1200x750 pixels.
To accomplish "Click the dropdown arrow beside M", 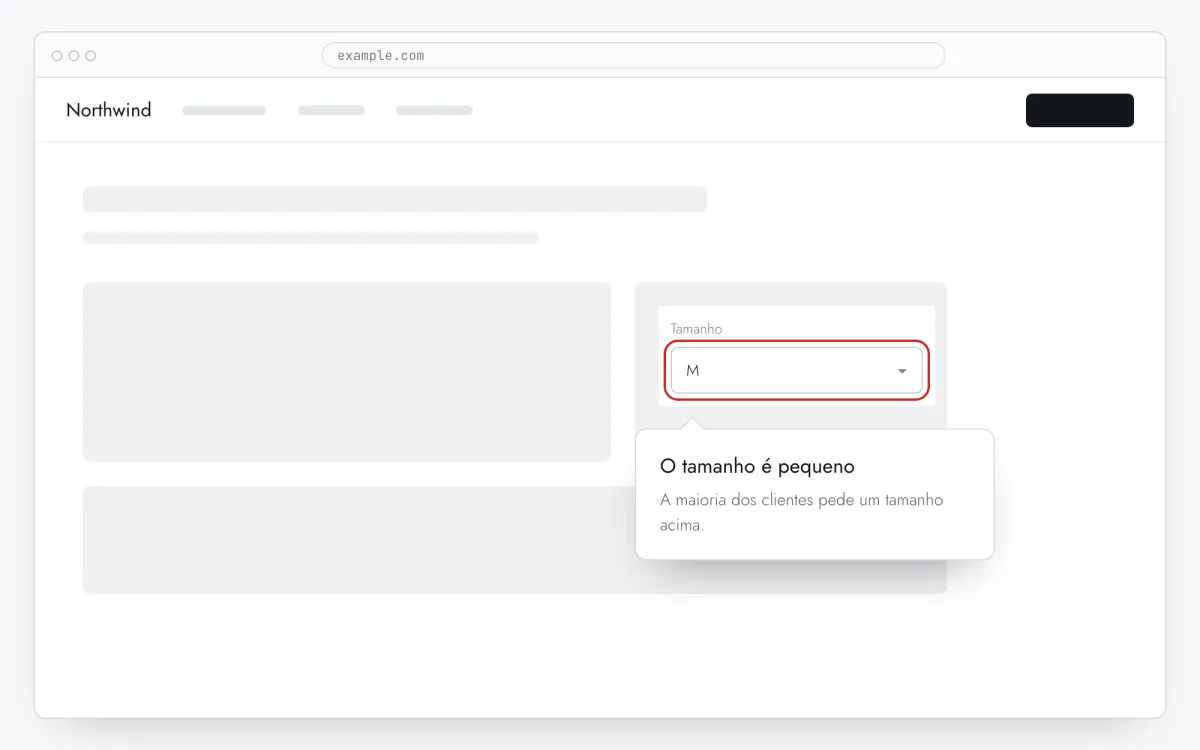I will click(x=902, y=371).
